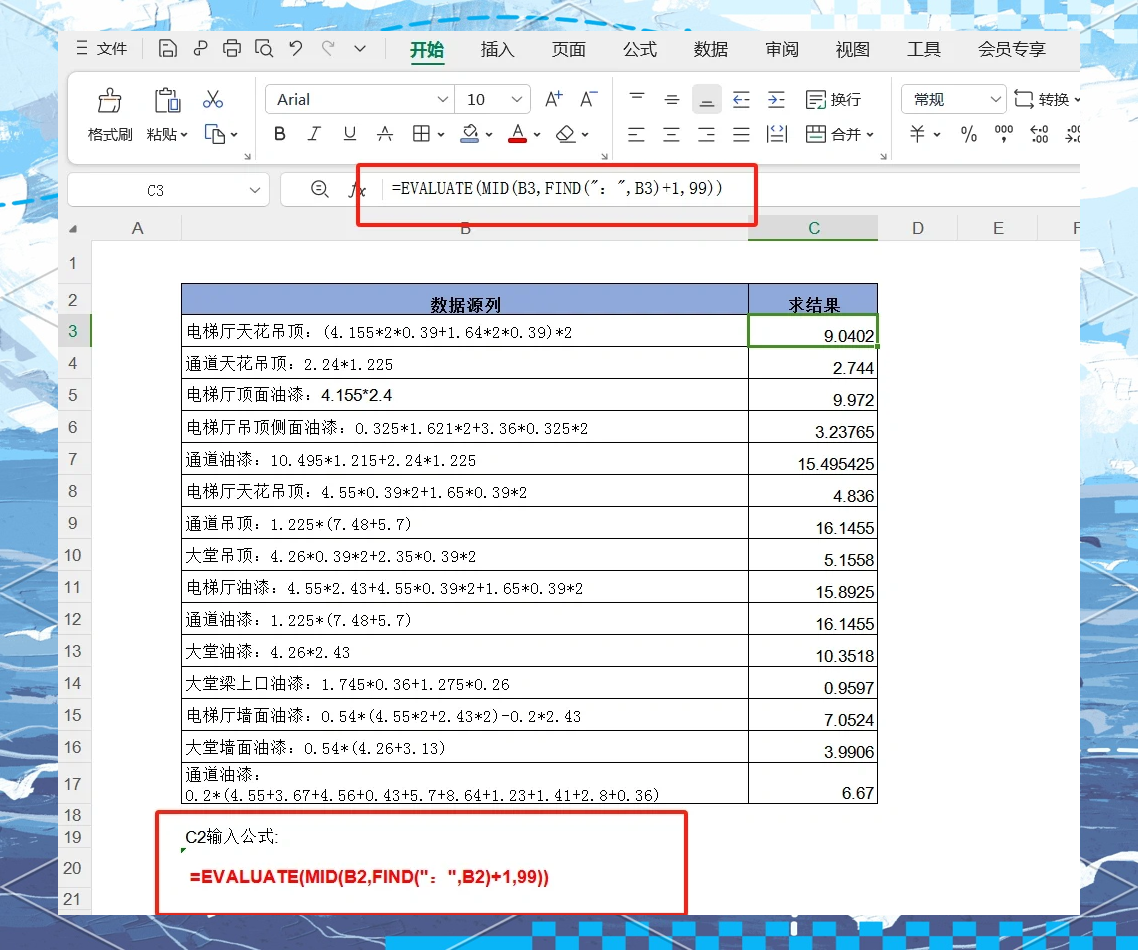This screenshot has width=1138, height=950.
Task: Click decrease indent icon
Action: click(741, 99)
